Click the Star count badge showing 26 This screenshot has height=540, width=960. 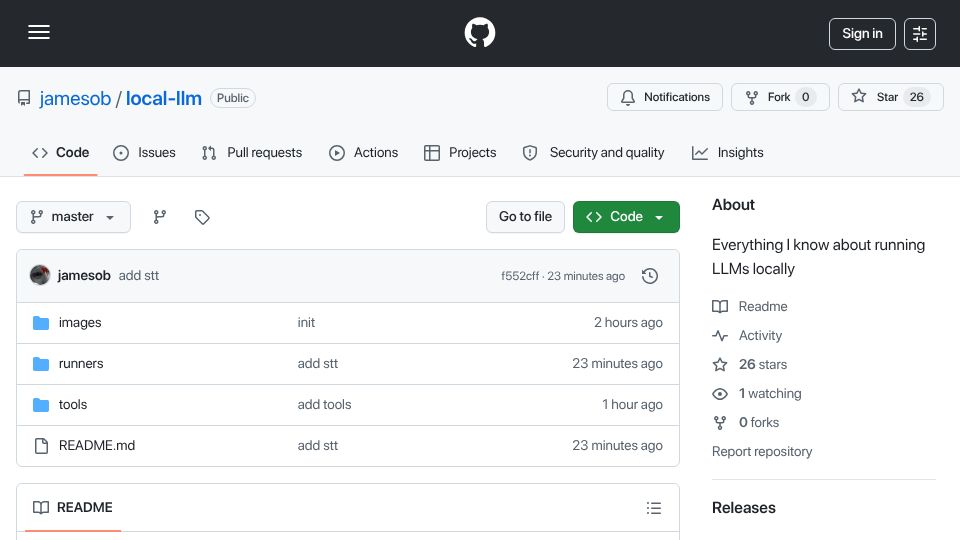pos(917,97)
